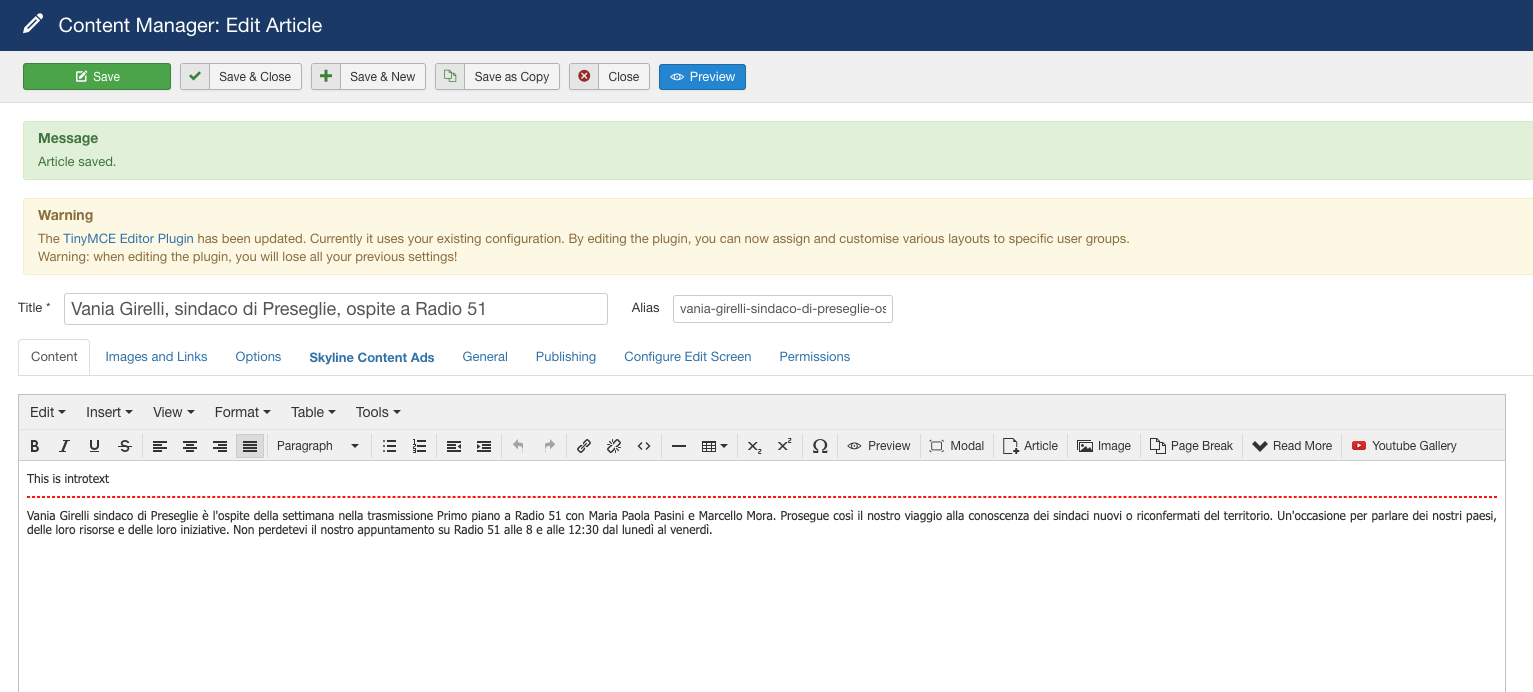Image resolution: width=1533 pixels, height=692 pixels.
Task: Insert an Article link
Action: (1031, 446)
